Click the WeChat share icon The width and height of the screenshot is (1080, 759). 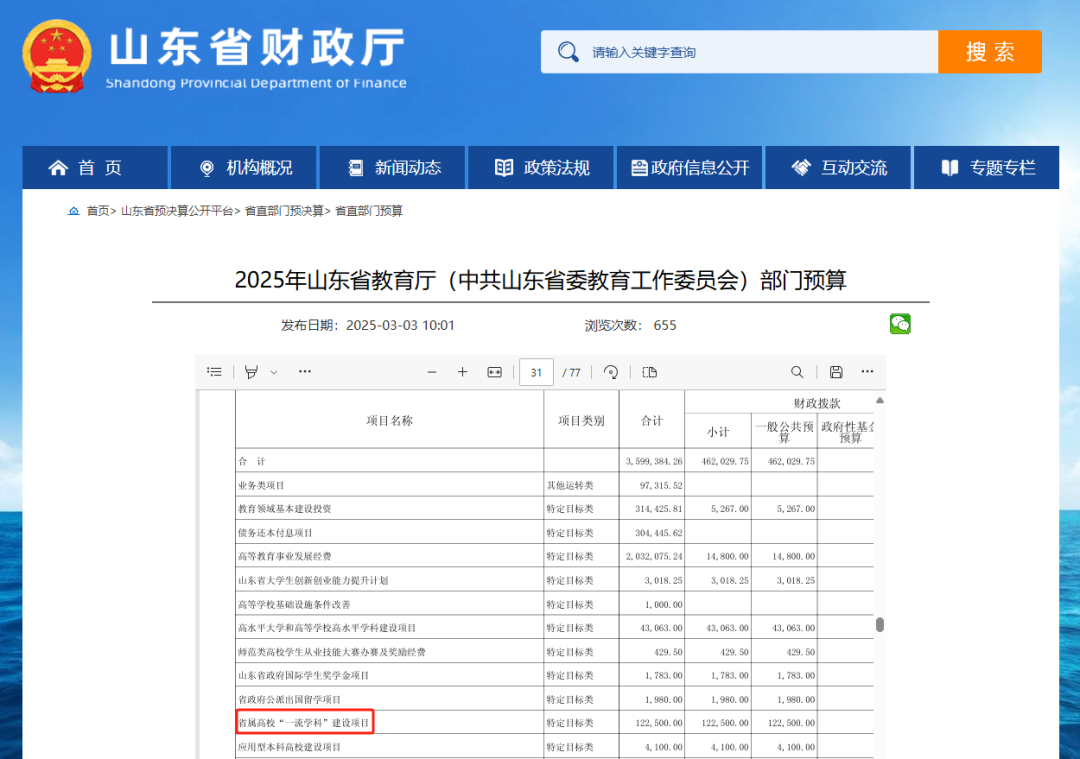[899, 324]
